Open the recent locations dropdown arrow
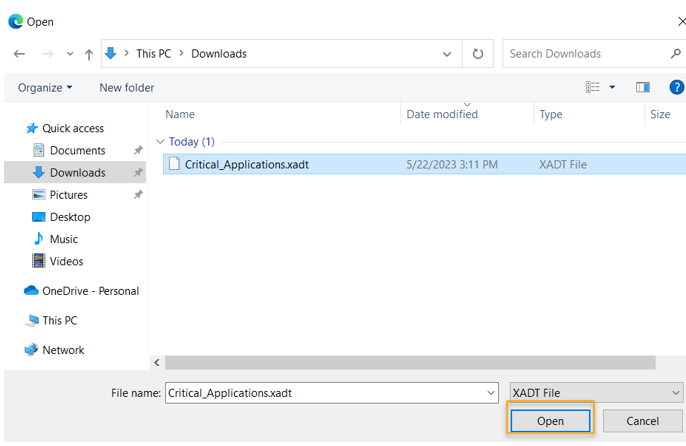 (x=69, y=54)
